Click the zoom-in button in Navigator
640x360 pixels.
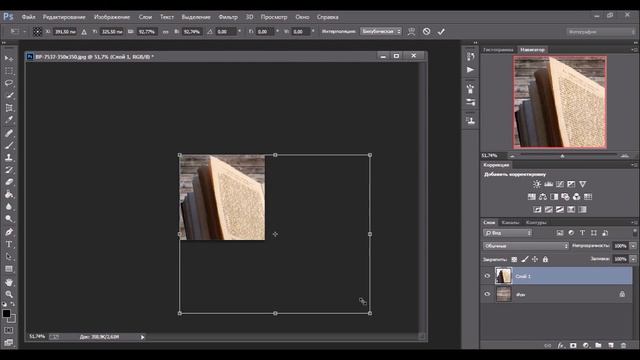[624, 156]
